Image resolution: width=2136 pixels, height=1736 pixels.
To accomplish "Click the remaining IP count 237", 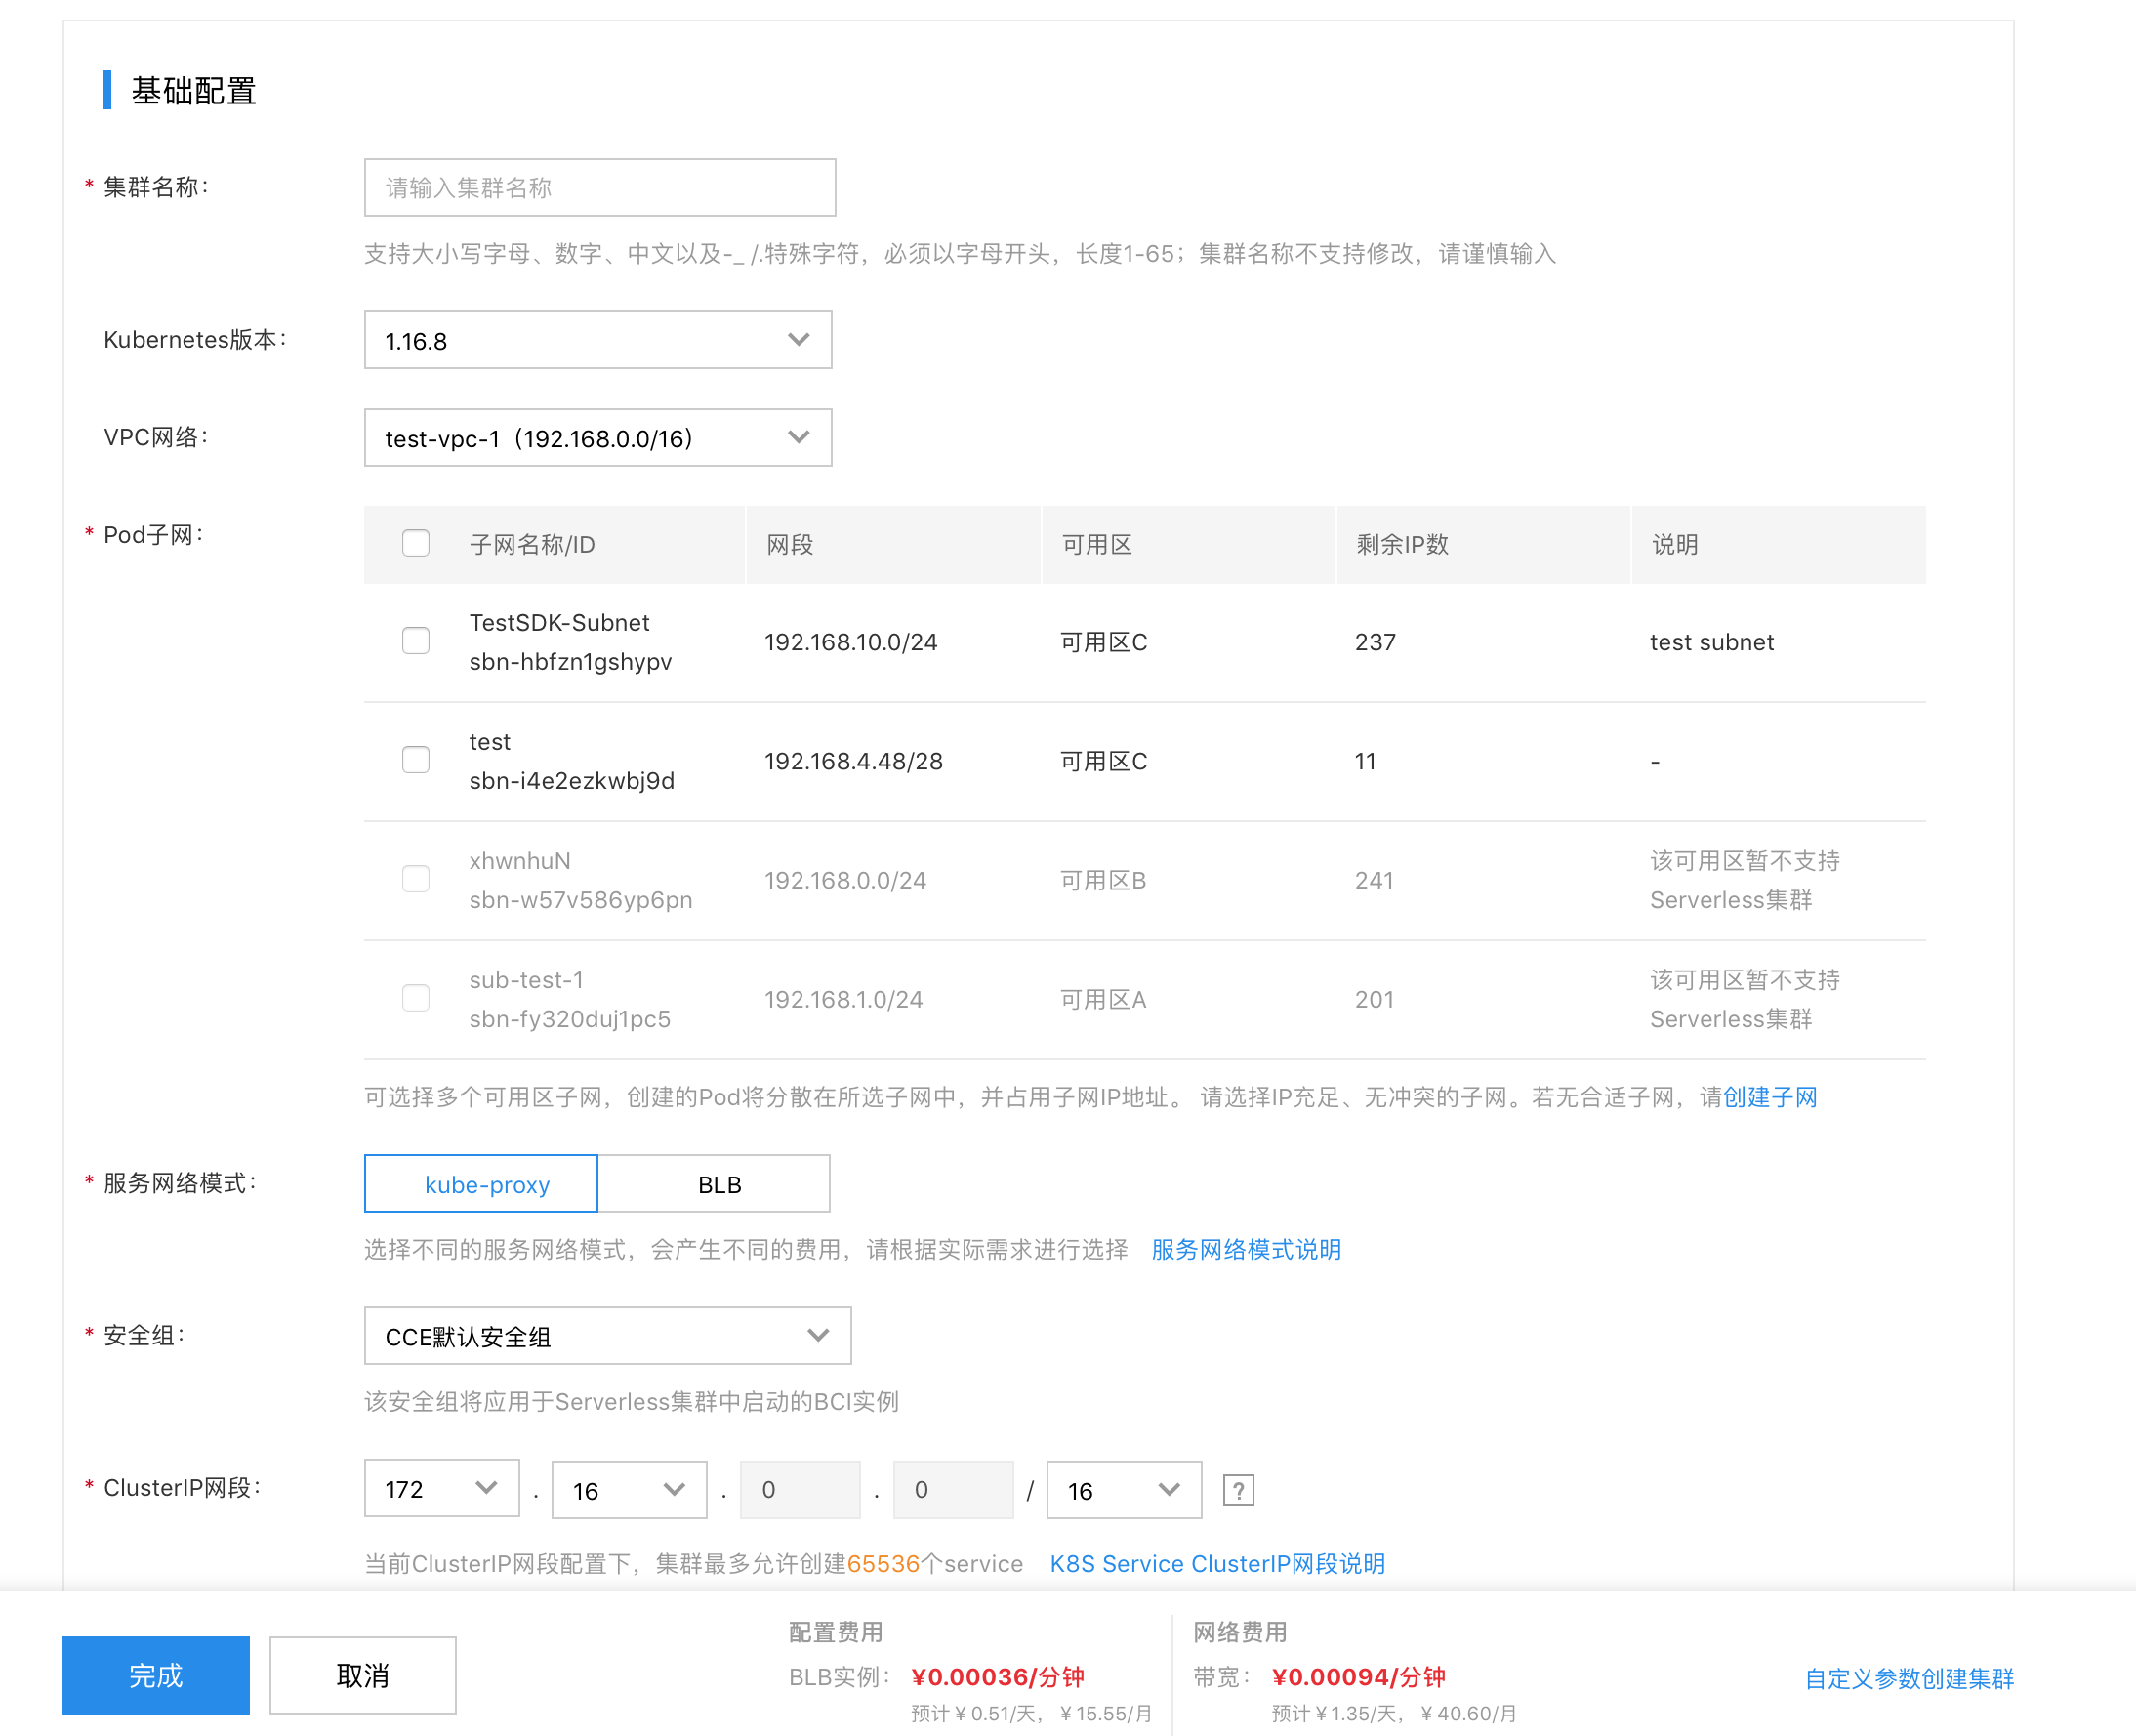I will click(1375, 642).
